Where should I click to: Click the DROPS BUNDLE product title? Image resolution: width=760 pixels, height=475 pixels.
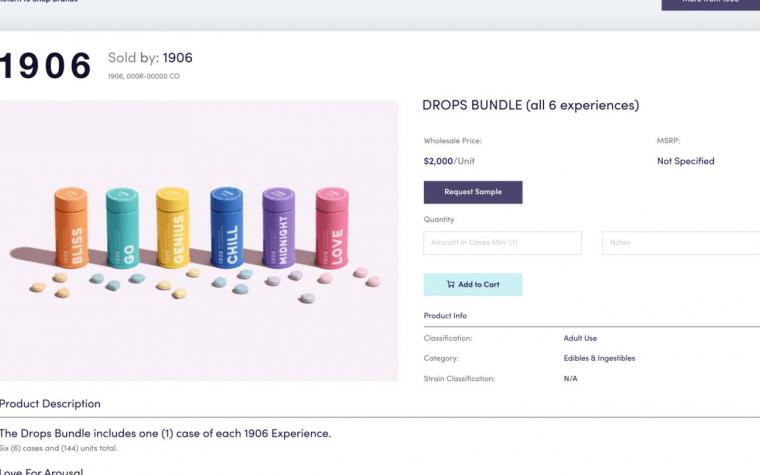click(x=531, y=105)
